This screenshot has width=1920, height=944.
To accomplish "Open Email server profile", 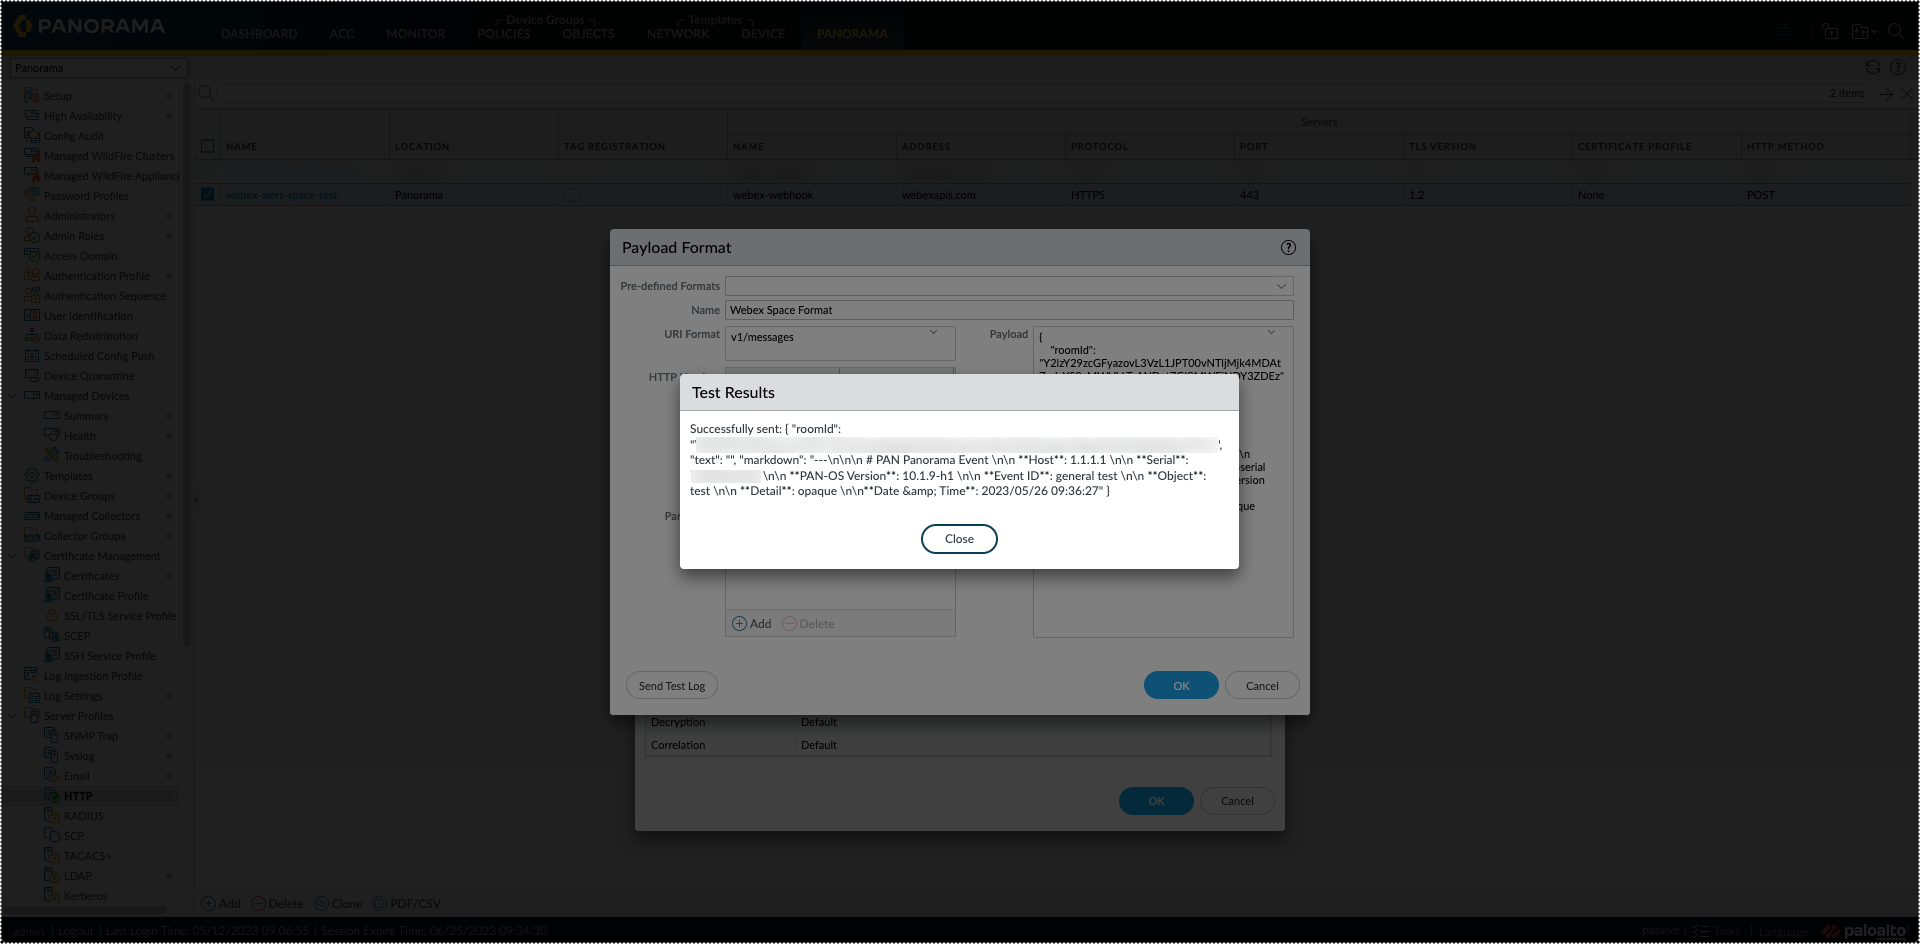I will click(77, 776).
